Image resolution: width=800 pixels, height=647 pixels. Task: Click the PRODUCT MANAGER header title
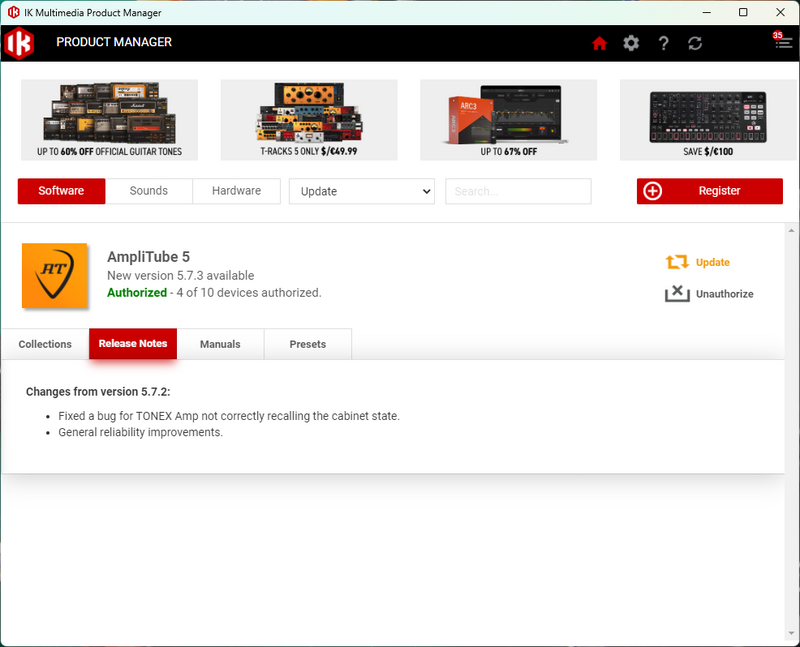[114, 42]
